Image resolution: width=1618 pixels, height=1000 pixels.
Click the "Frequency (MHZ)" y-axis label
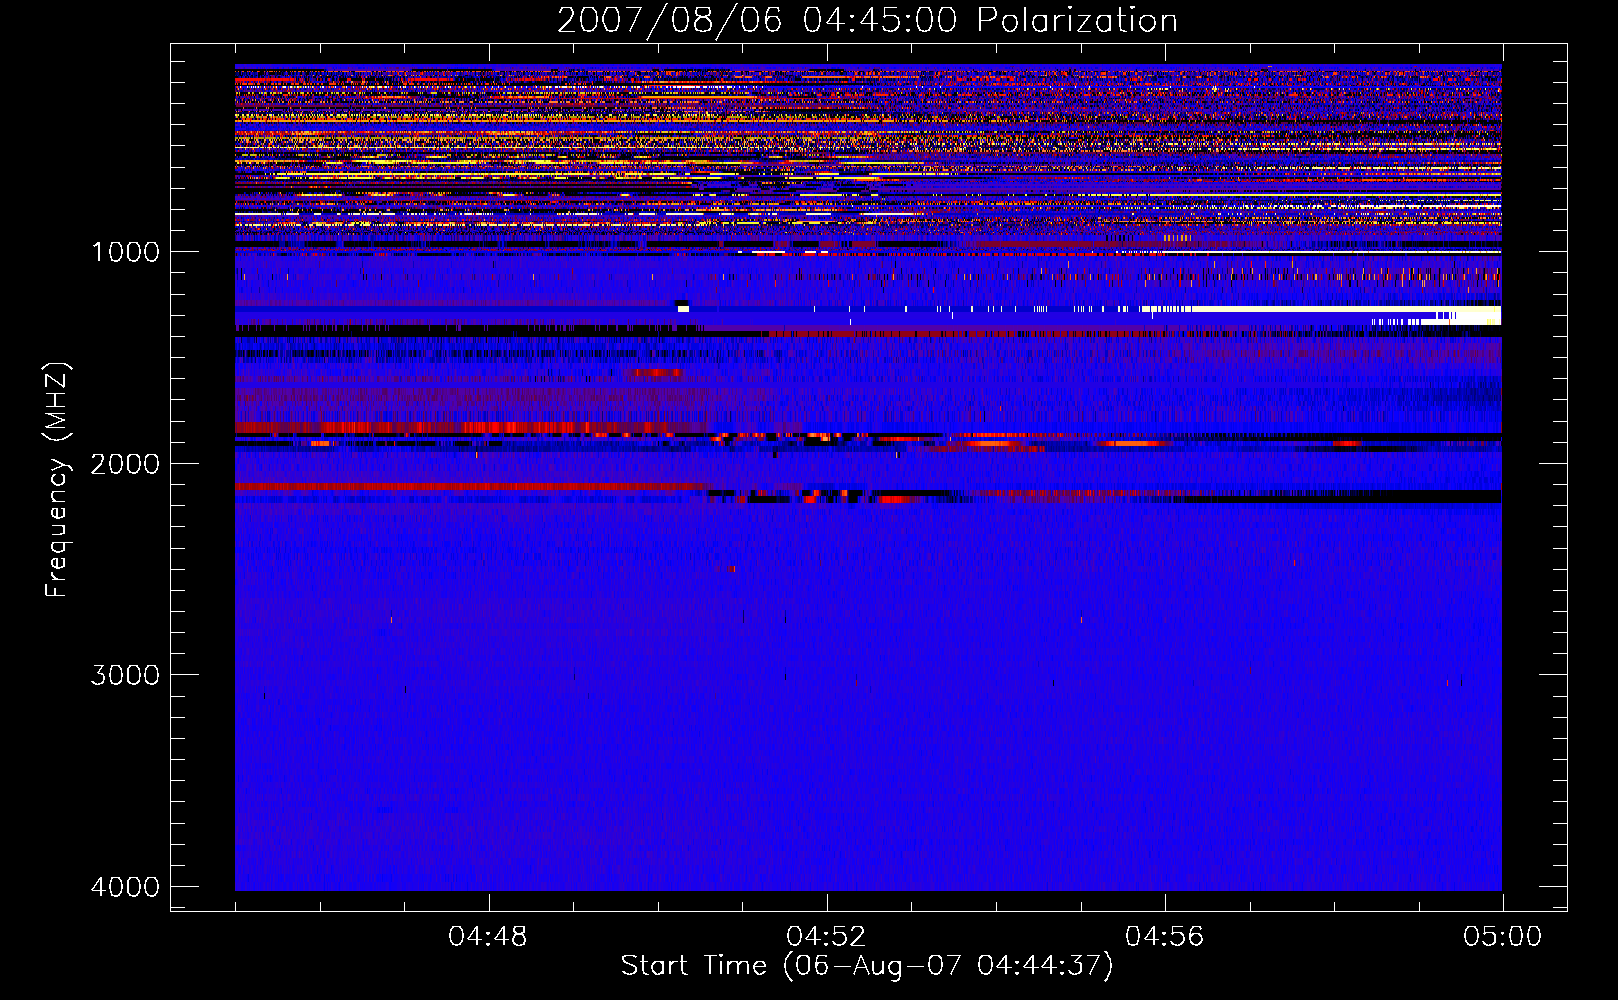57,480
